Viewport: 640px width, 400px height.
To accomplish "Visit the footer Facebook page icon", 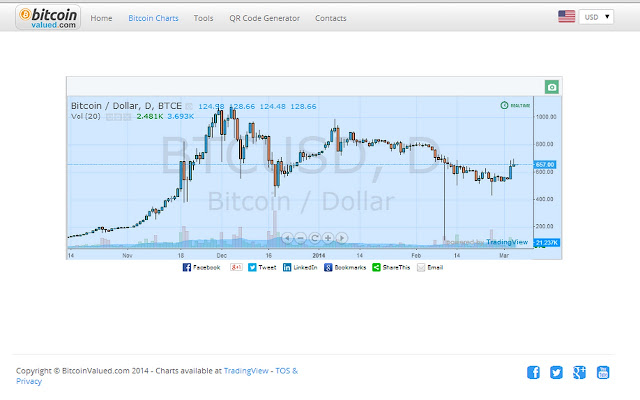I will (533, 372).
